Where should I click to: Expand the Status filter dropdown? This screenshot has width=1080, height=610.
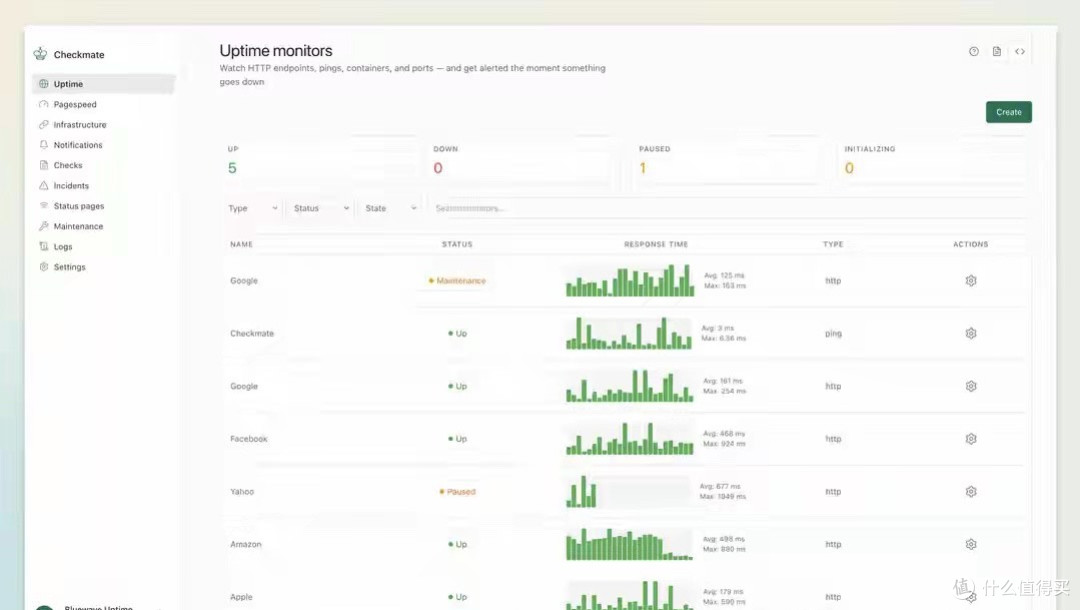(321, 208)
